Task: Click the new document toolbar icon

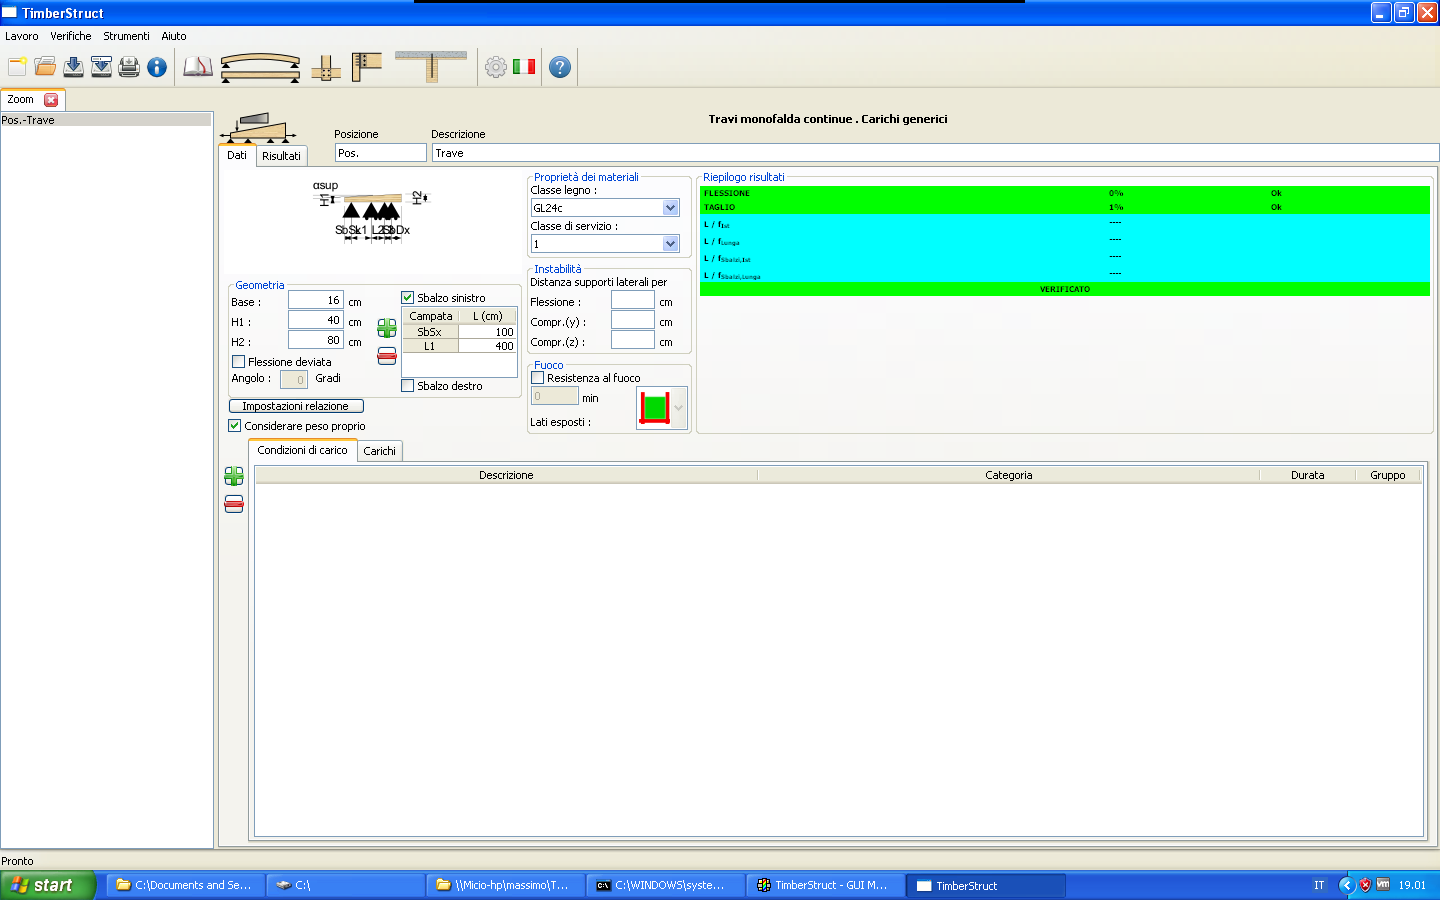Action: point(17,67)
